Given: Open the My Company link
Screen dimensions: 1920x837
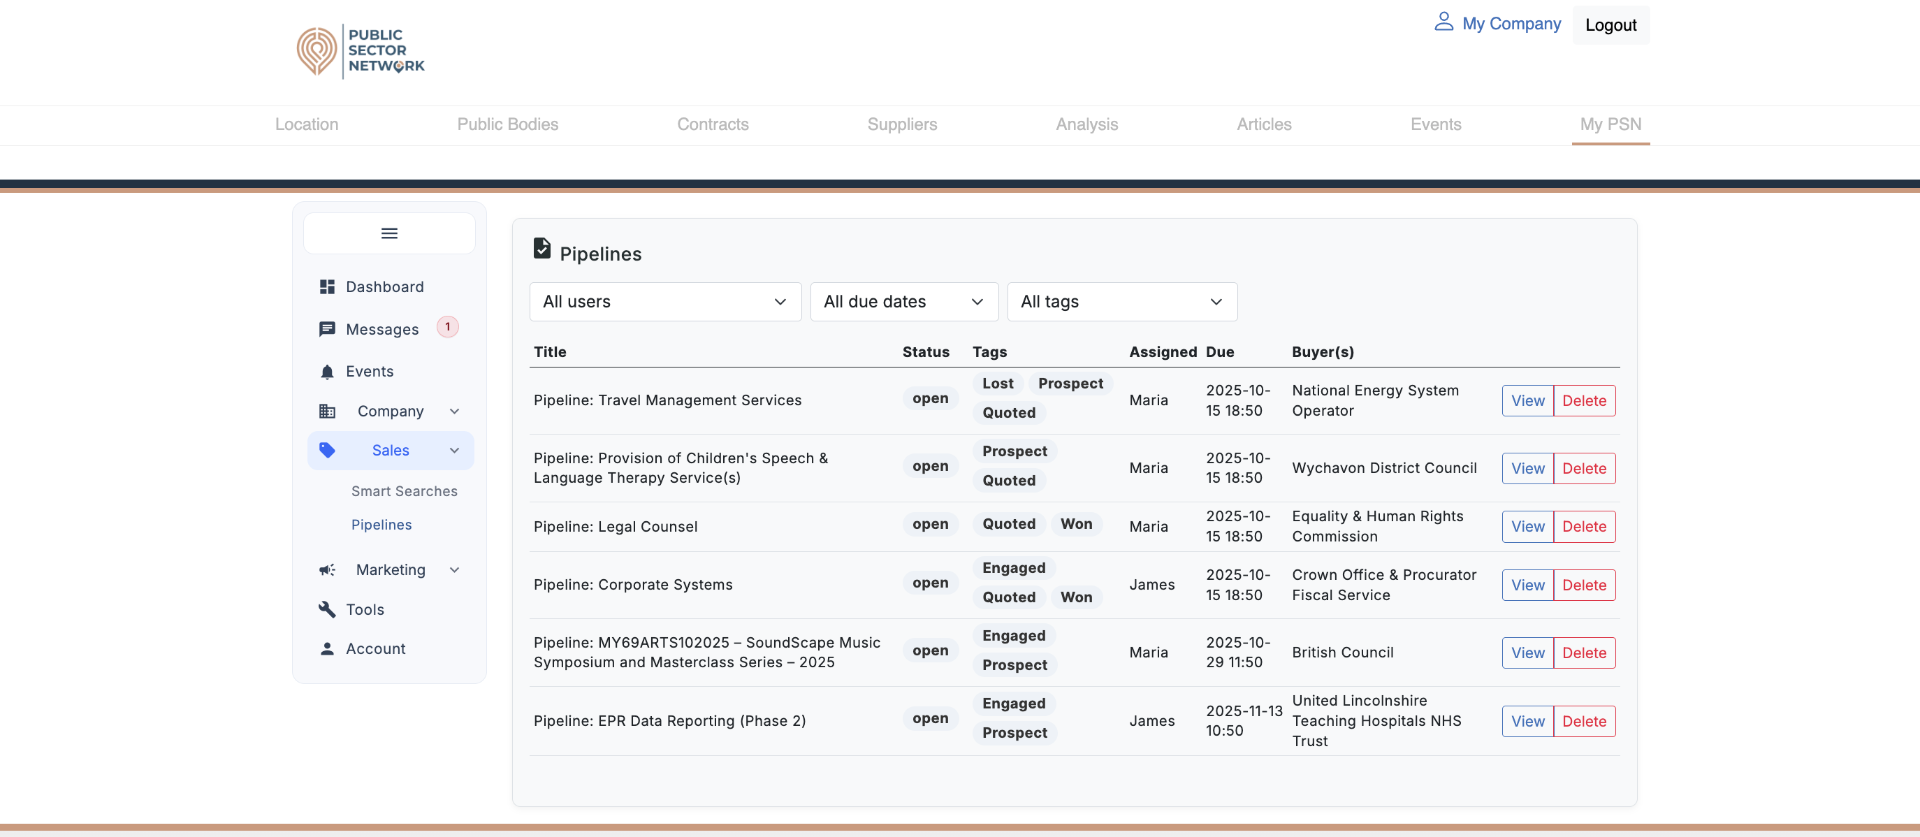Looking at the screenshot, I should click(1511, 23).
